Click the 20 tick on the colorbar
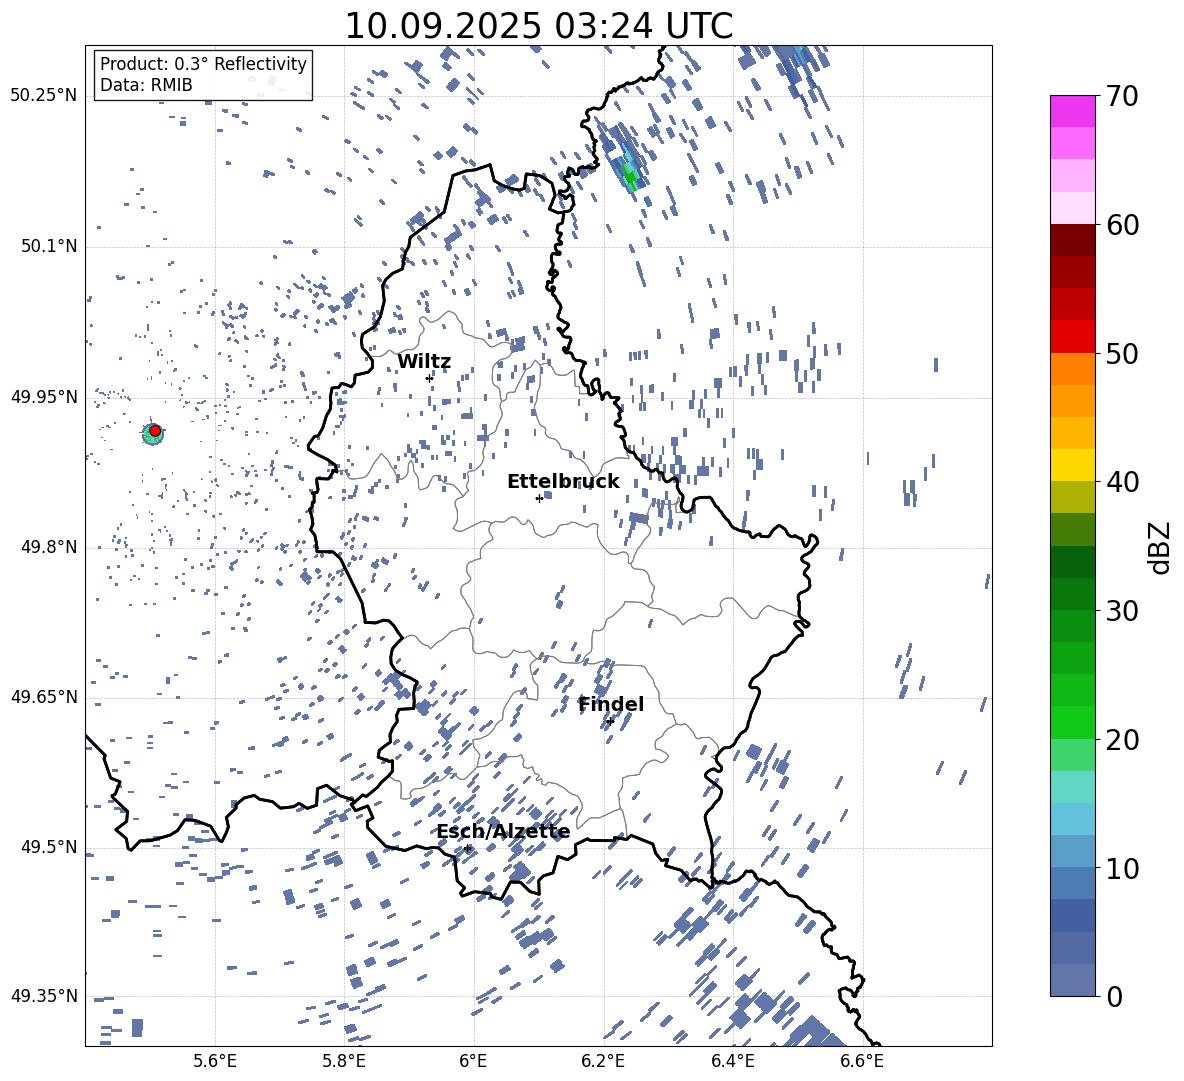Image resolution: width=1184 pixels, height=1081 pixels. pyautogui.click(x=1122, y=739)
